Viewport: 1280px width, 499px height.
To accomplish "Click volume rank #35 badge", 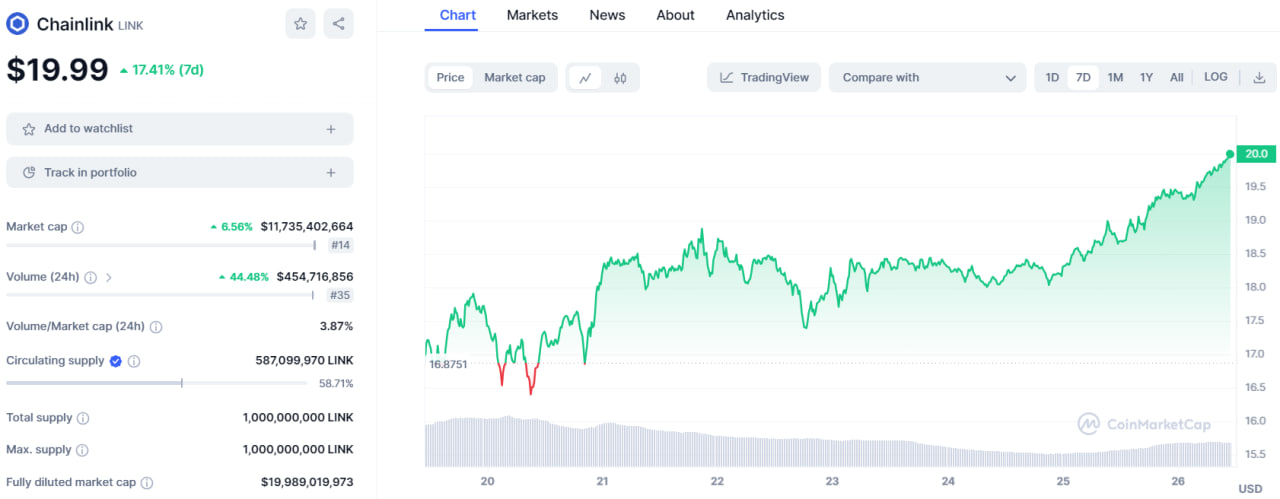I will [340, 295].
